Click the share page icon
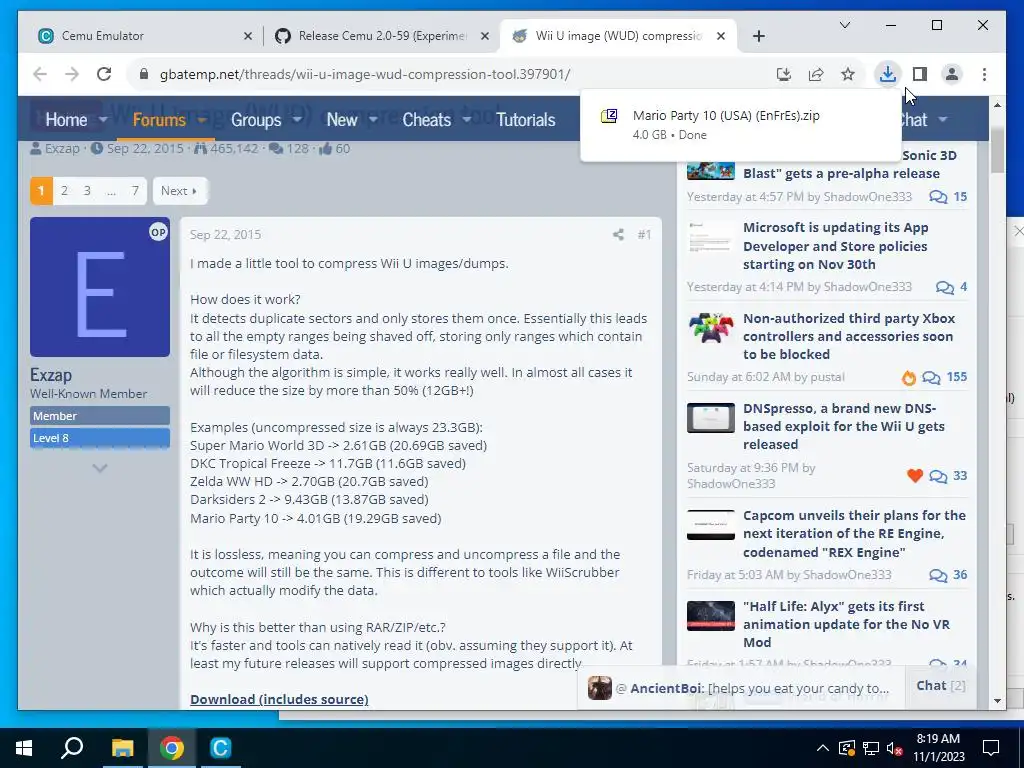Image resolution: width=1024 pixels, height=768 pixels. 816,74
